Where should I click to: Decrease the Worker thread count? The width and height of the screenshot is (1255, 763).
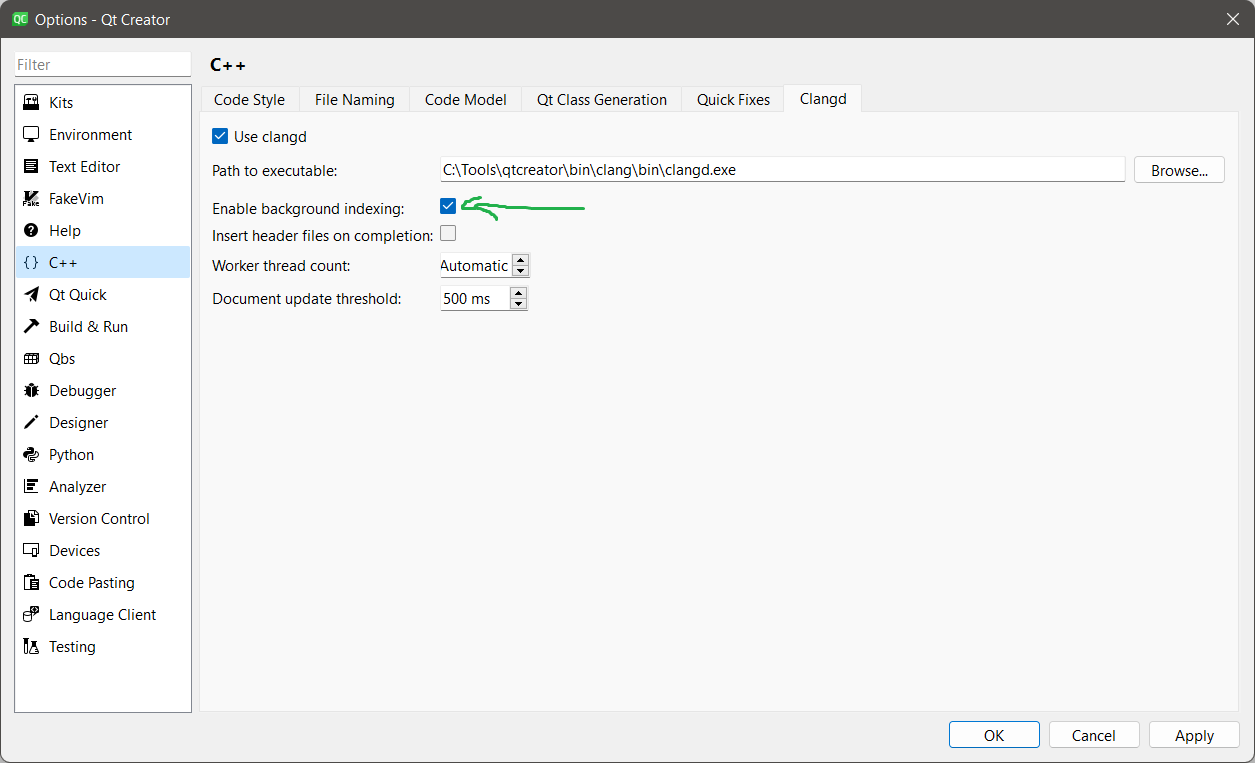(x=519, y=271)
